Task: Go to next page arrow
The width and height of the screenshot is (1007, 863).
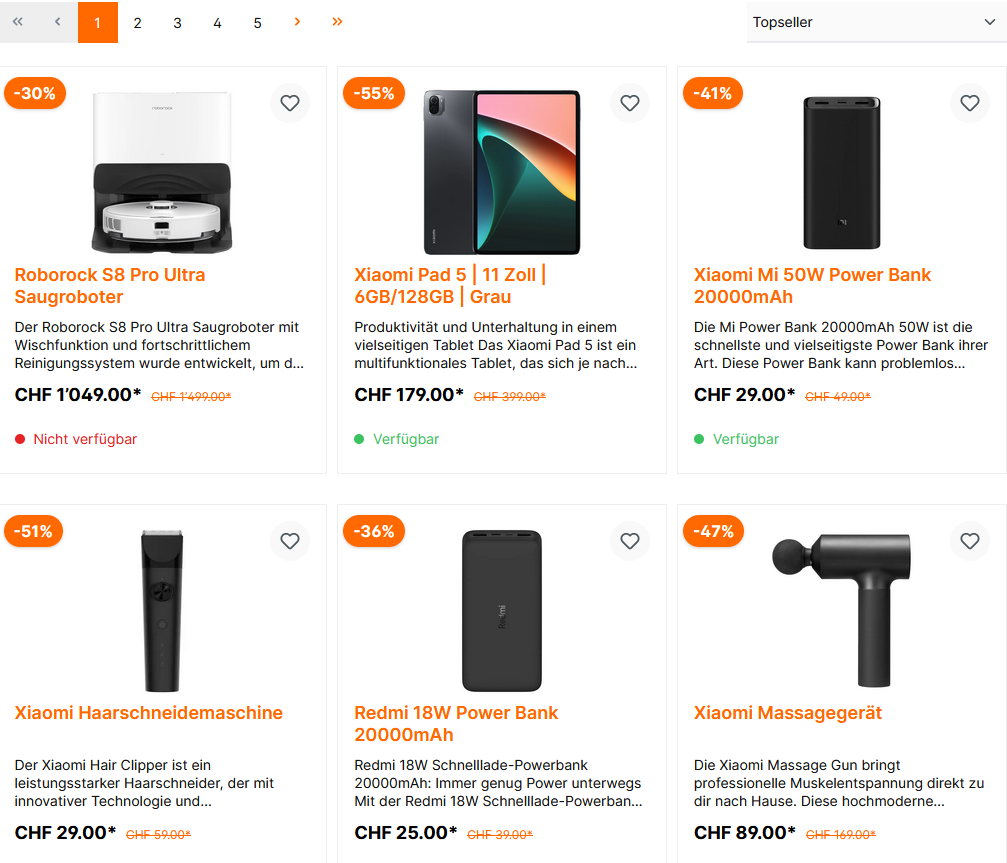Action: [297, 22]
